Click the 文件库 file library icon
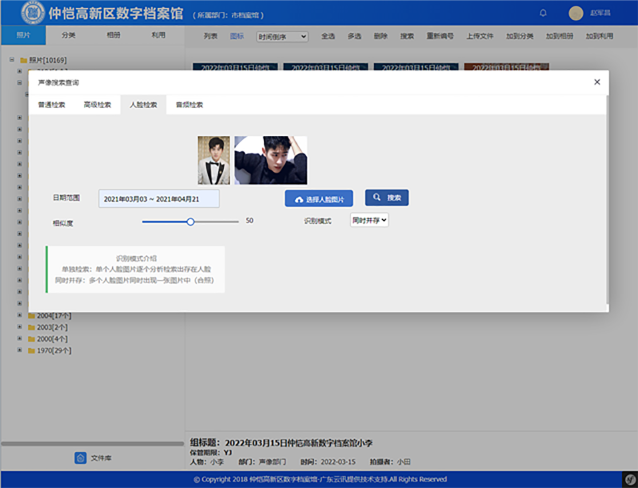The image size is (638, 488). (x=81, y=457)
